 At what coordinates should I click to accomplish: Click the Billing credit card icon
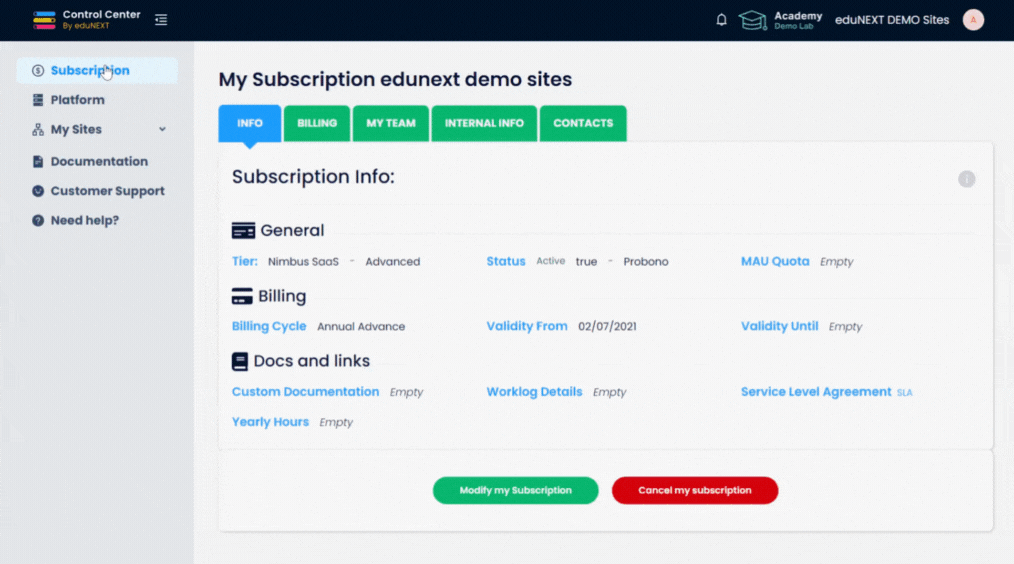point(242,296)
